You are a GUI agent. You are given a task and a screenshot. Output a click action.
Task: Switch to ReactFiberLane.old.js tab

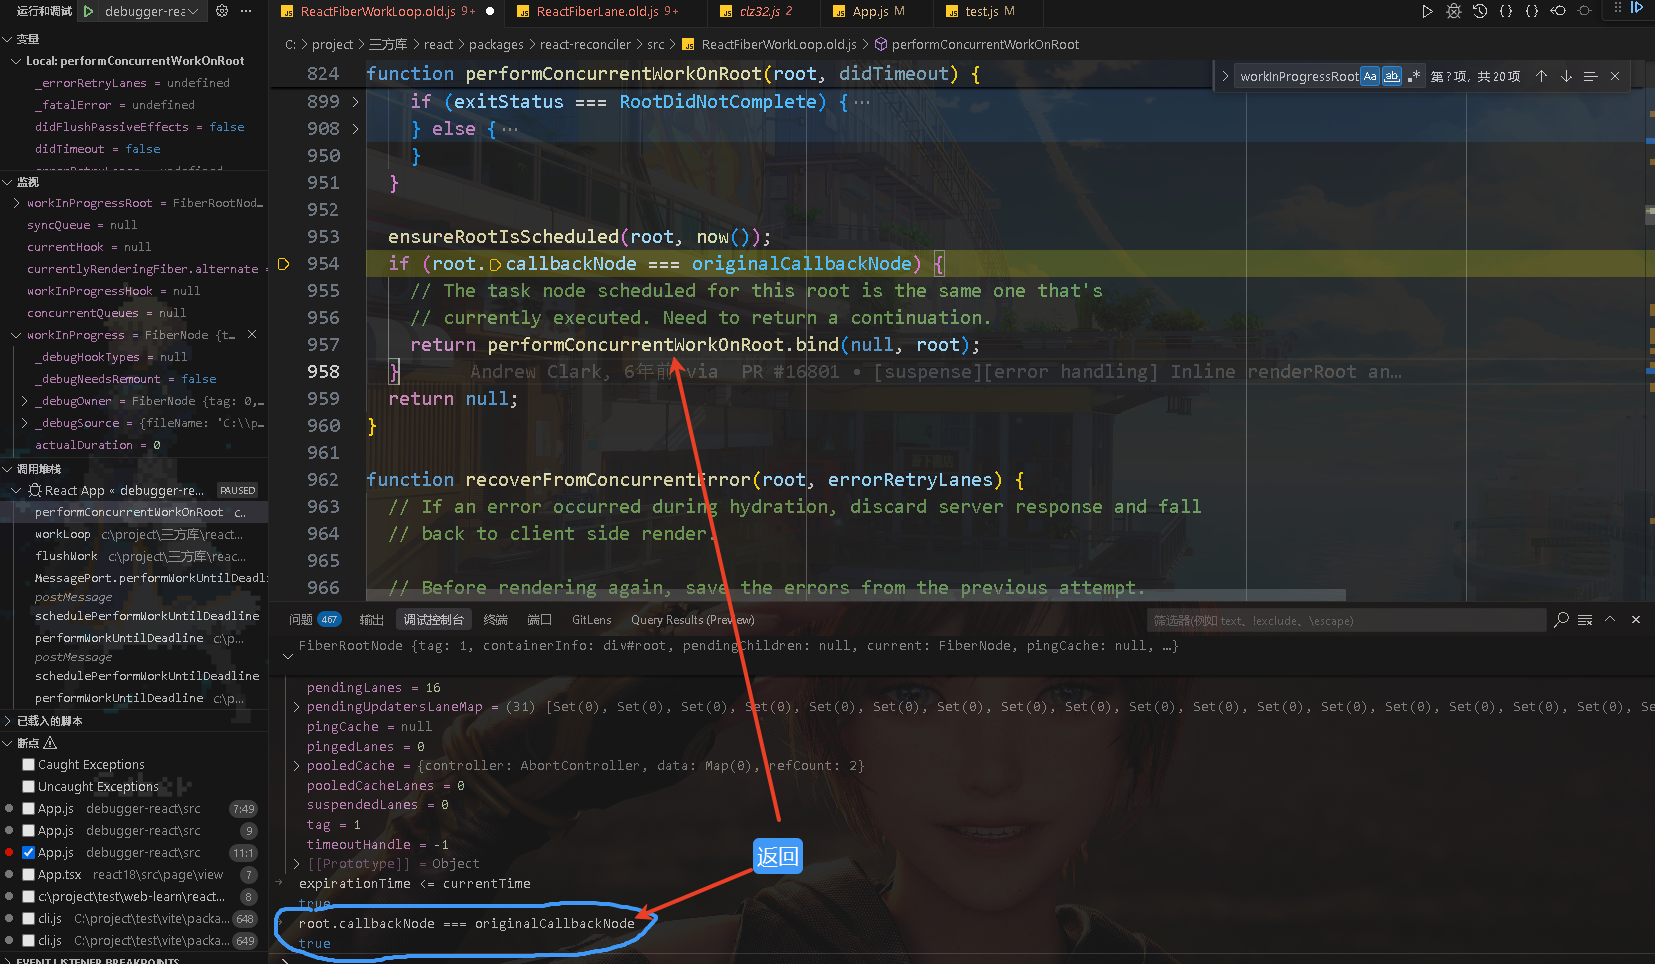coord(598,11)
